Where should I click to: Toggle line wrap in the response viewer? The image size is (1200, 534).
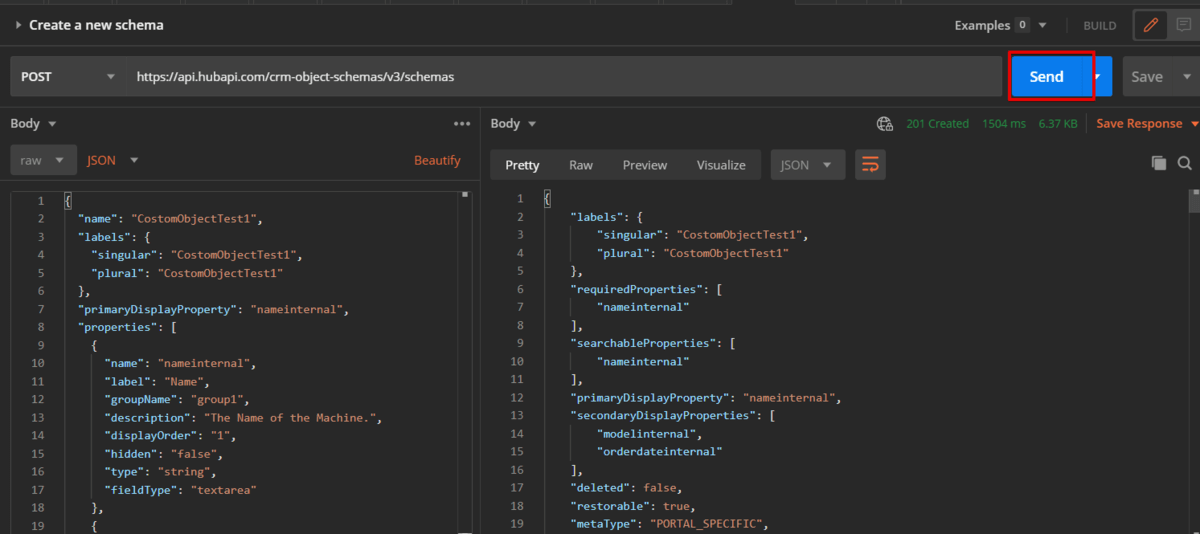coord(870,165)
